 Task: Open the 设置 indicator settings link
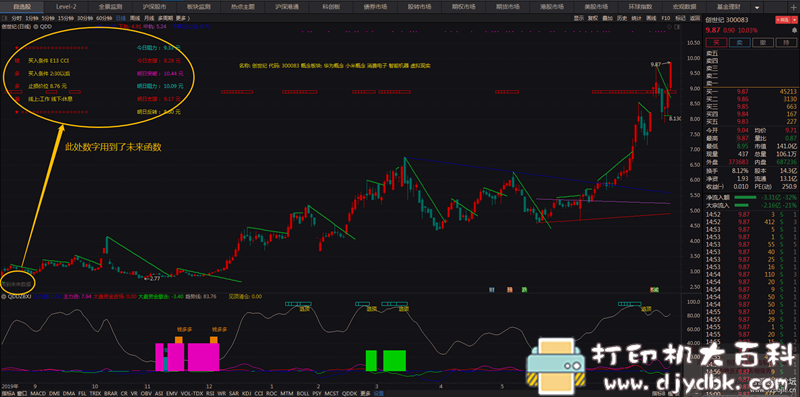click(x=379, y=393)
